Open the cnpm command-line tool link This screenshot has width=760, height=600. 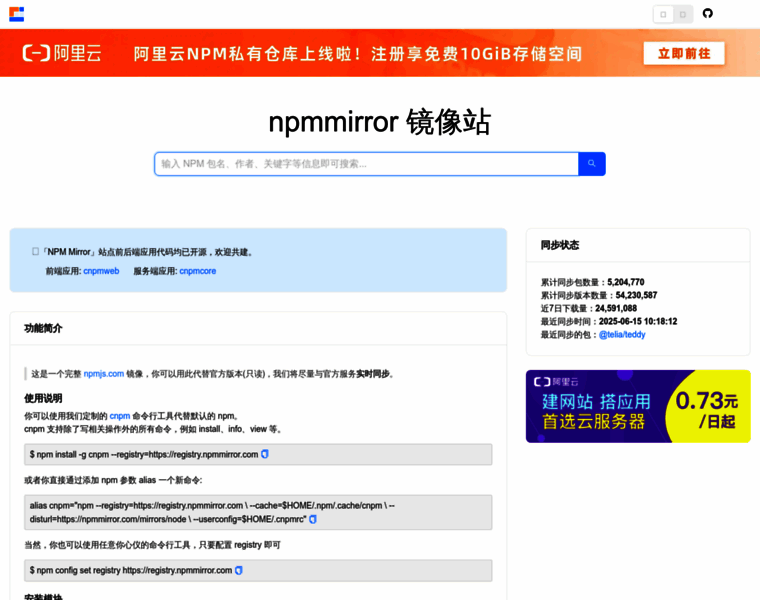[120, 416]
